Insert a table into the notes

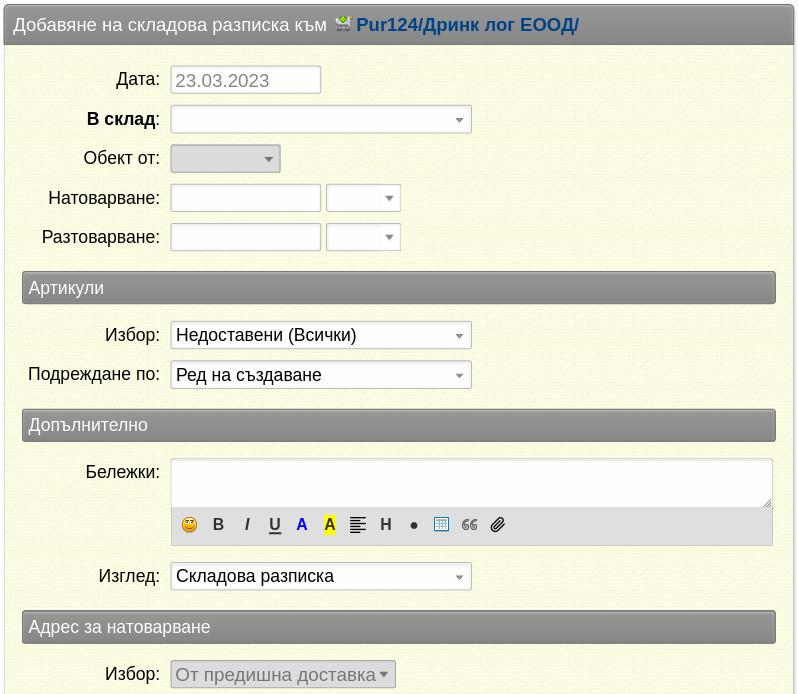click(x=441, y=524)
